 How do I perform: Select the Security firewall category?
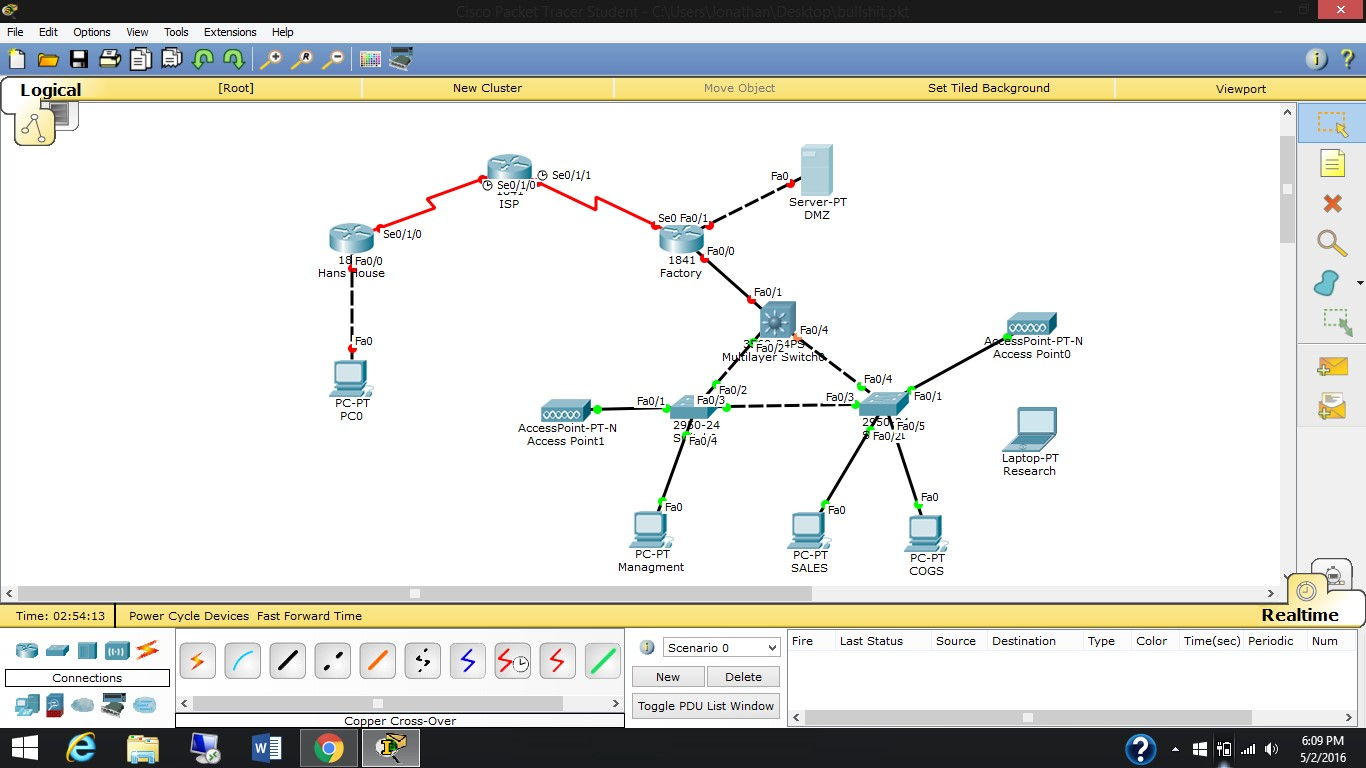click(x=55, y=705)
